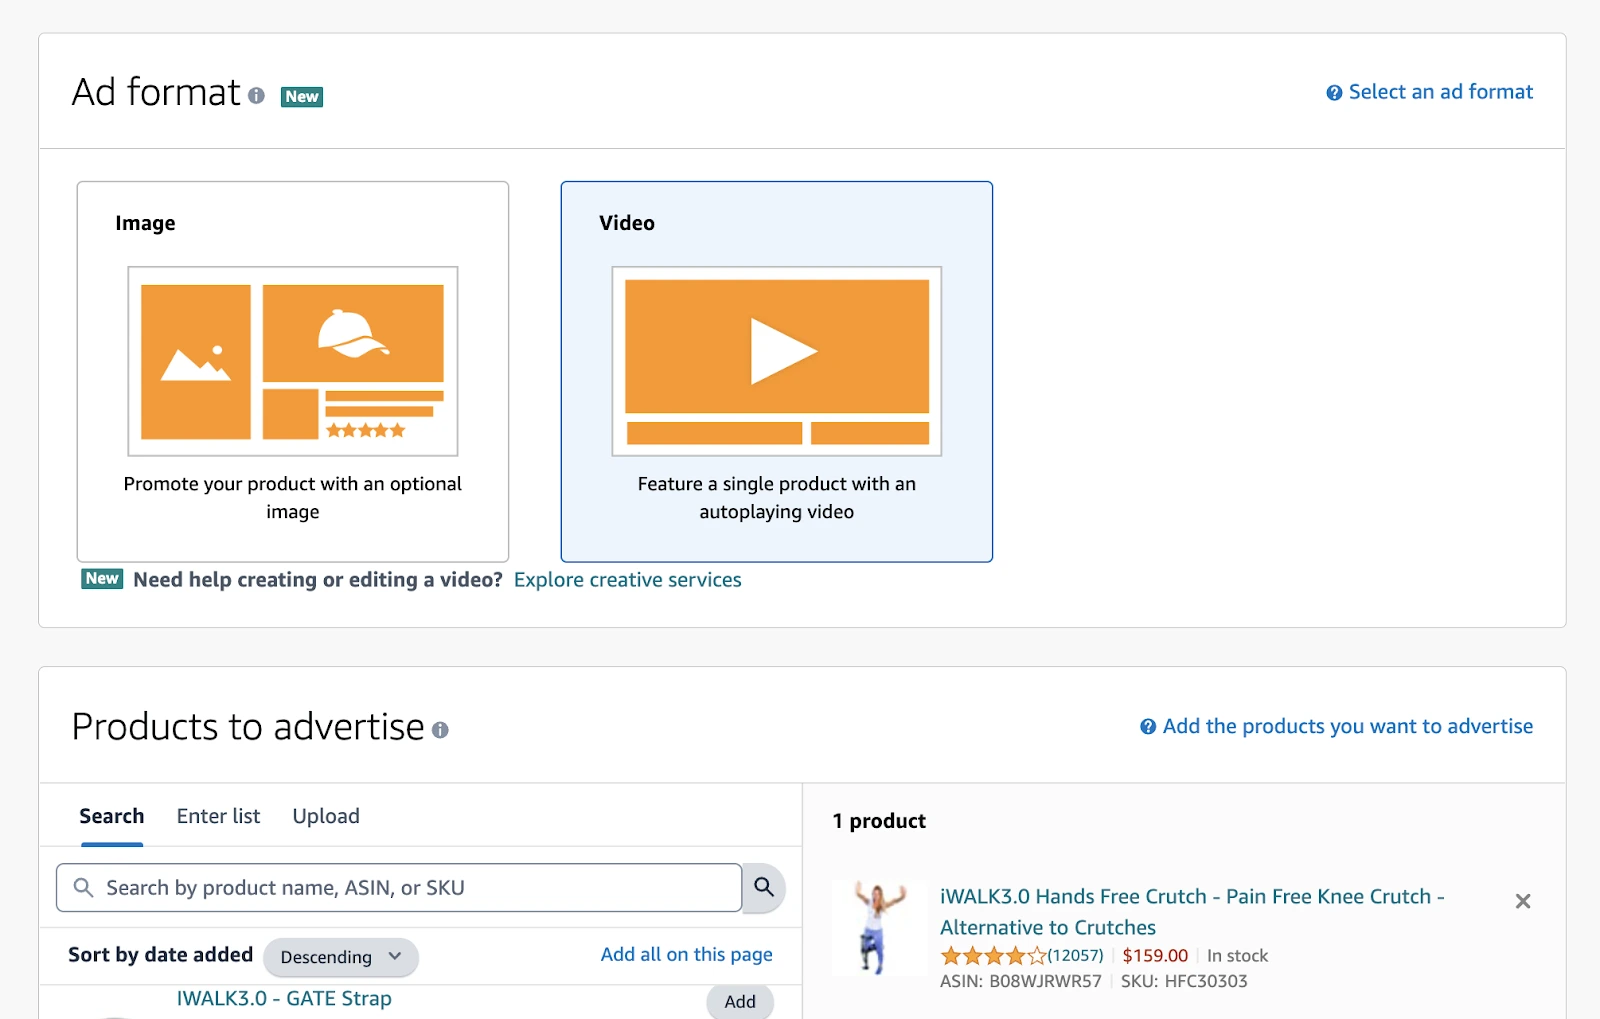1600x1019 pixels.
Task: Remove the iWALK3.0 product using the X icon
Action: [x=1523, y=901]
